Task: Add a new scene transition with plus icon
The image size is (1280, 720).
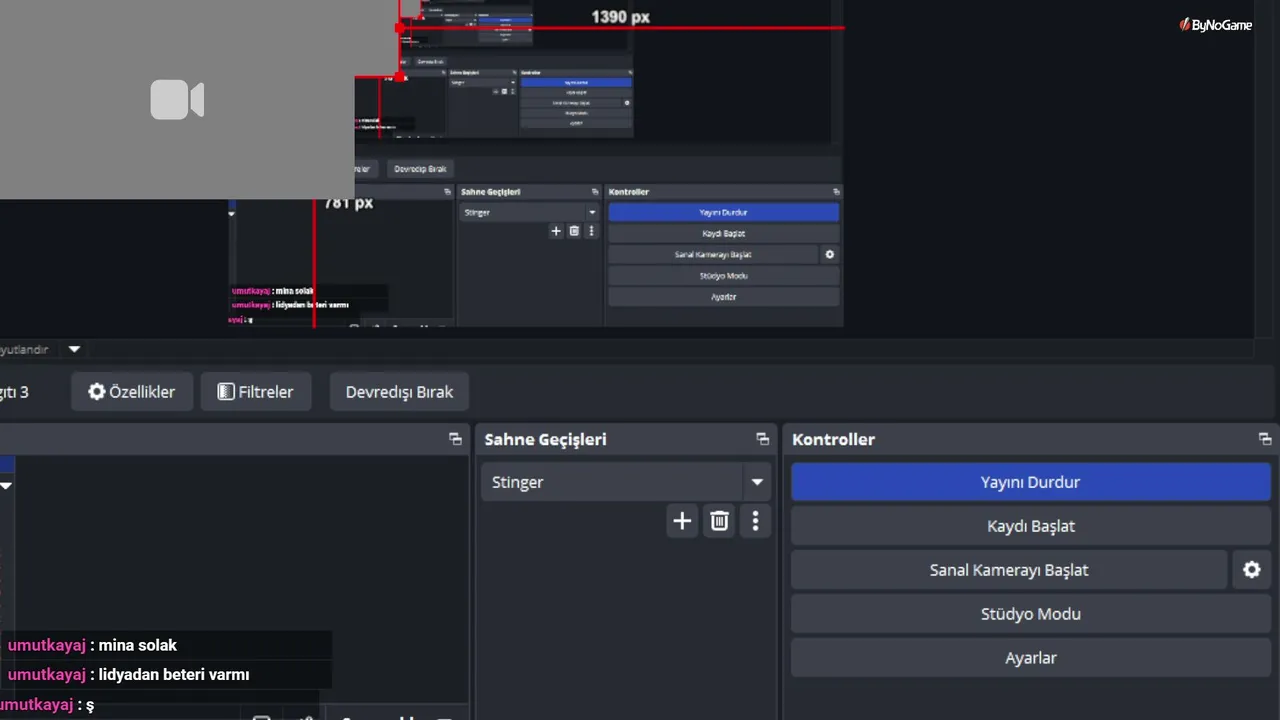Action: coord(682,521)
